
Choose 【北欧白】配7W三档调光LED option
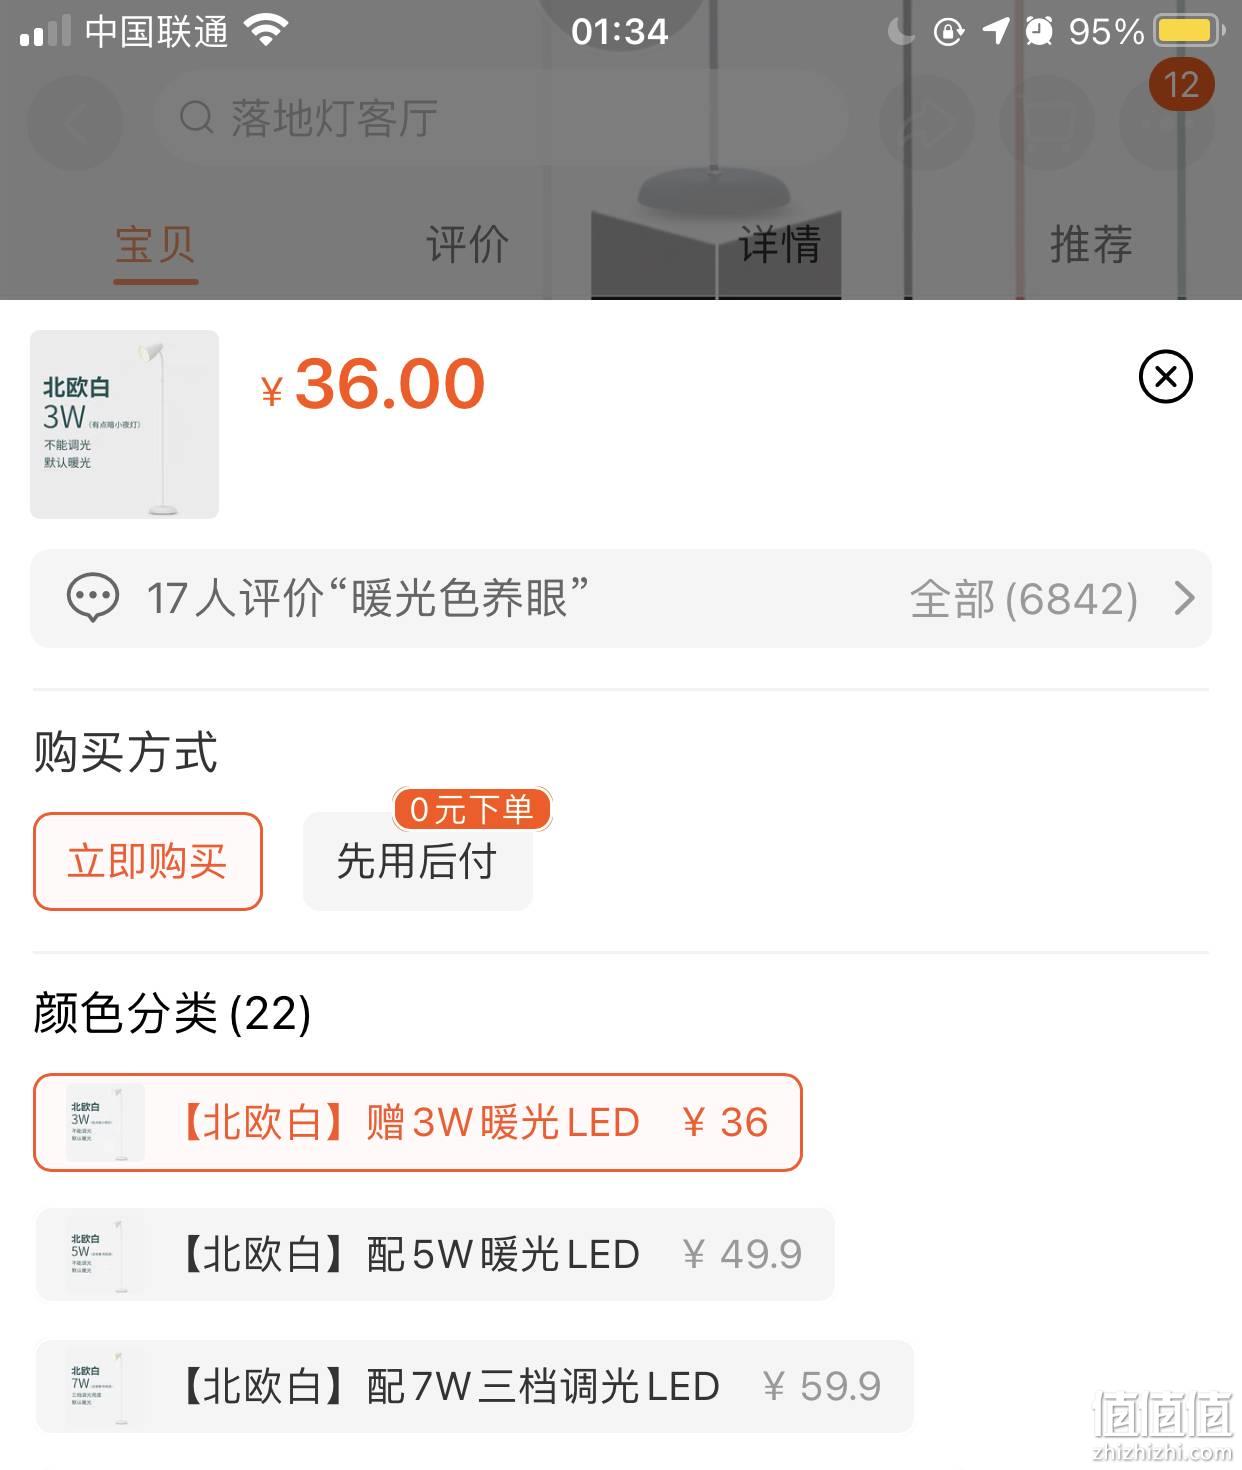[475, 1386]
